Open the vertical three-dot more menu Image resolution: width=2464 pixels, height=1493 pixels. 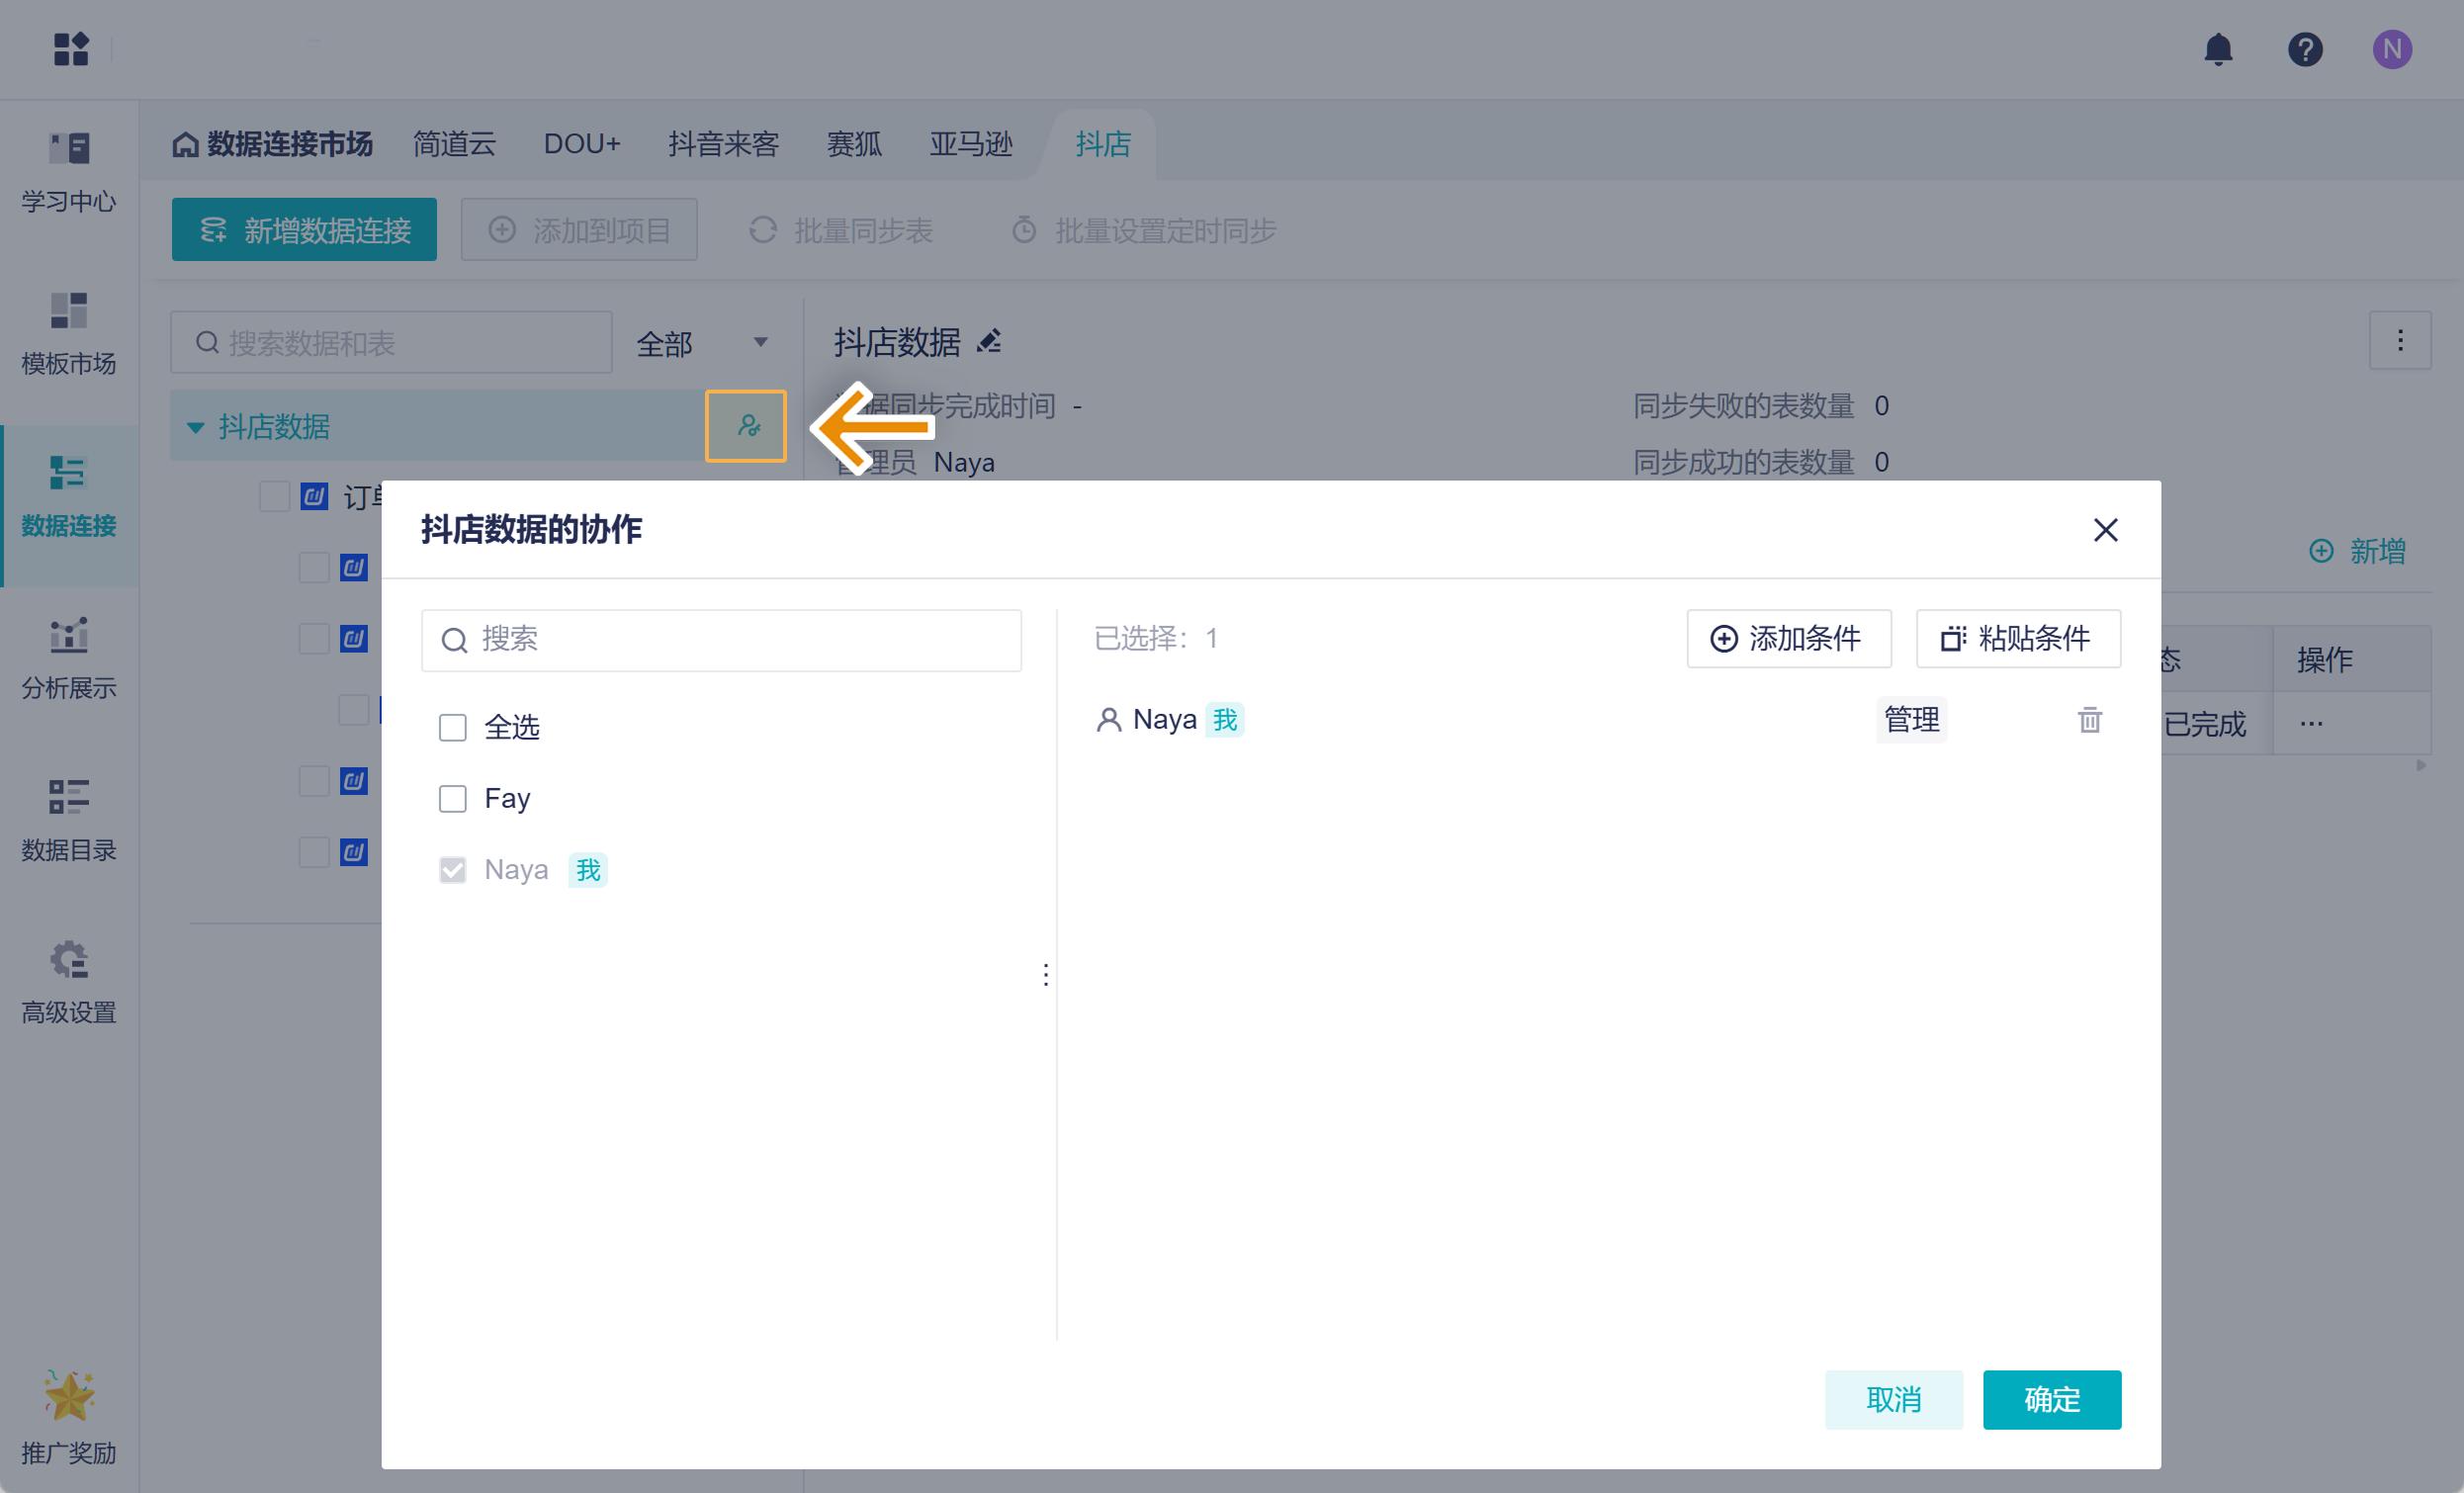(2399, 341)
